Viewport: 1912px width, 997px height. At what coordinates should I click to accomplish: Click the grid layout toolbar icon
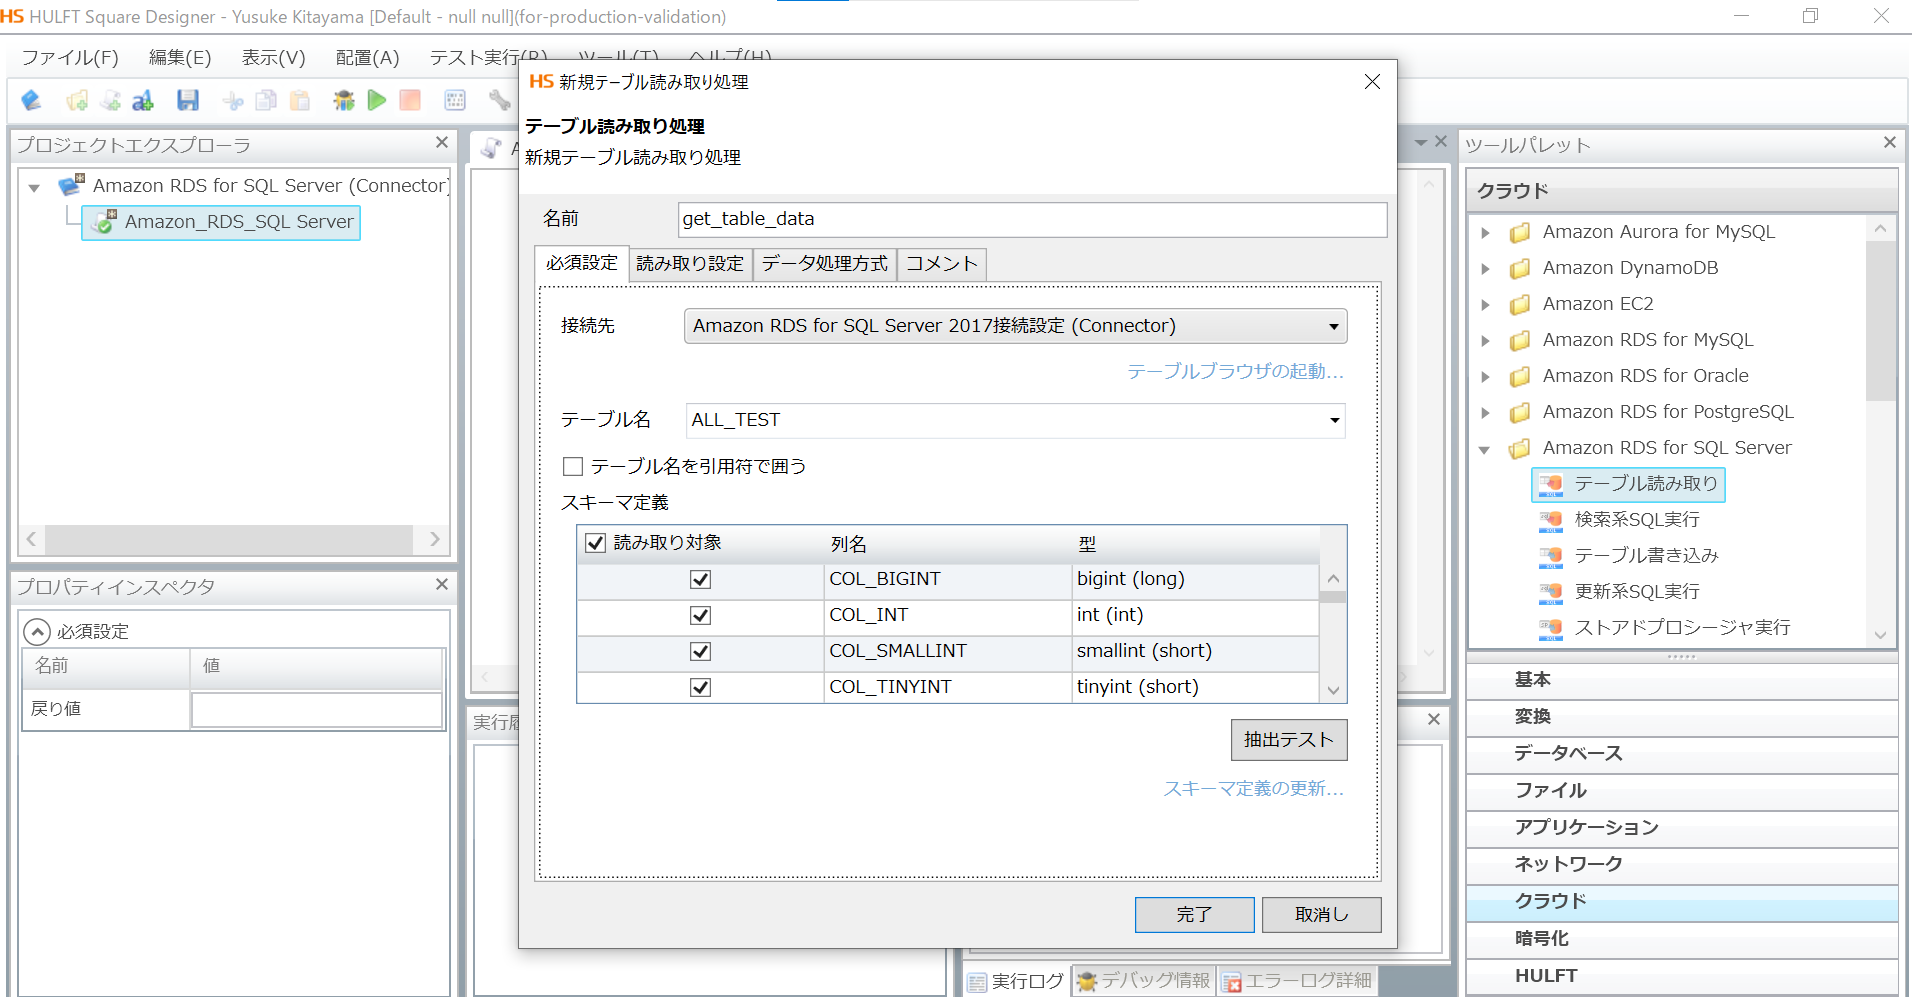[455, 100]
